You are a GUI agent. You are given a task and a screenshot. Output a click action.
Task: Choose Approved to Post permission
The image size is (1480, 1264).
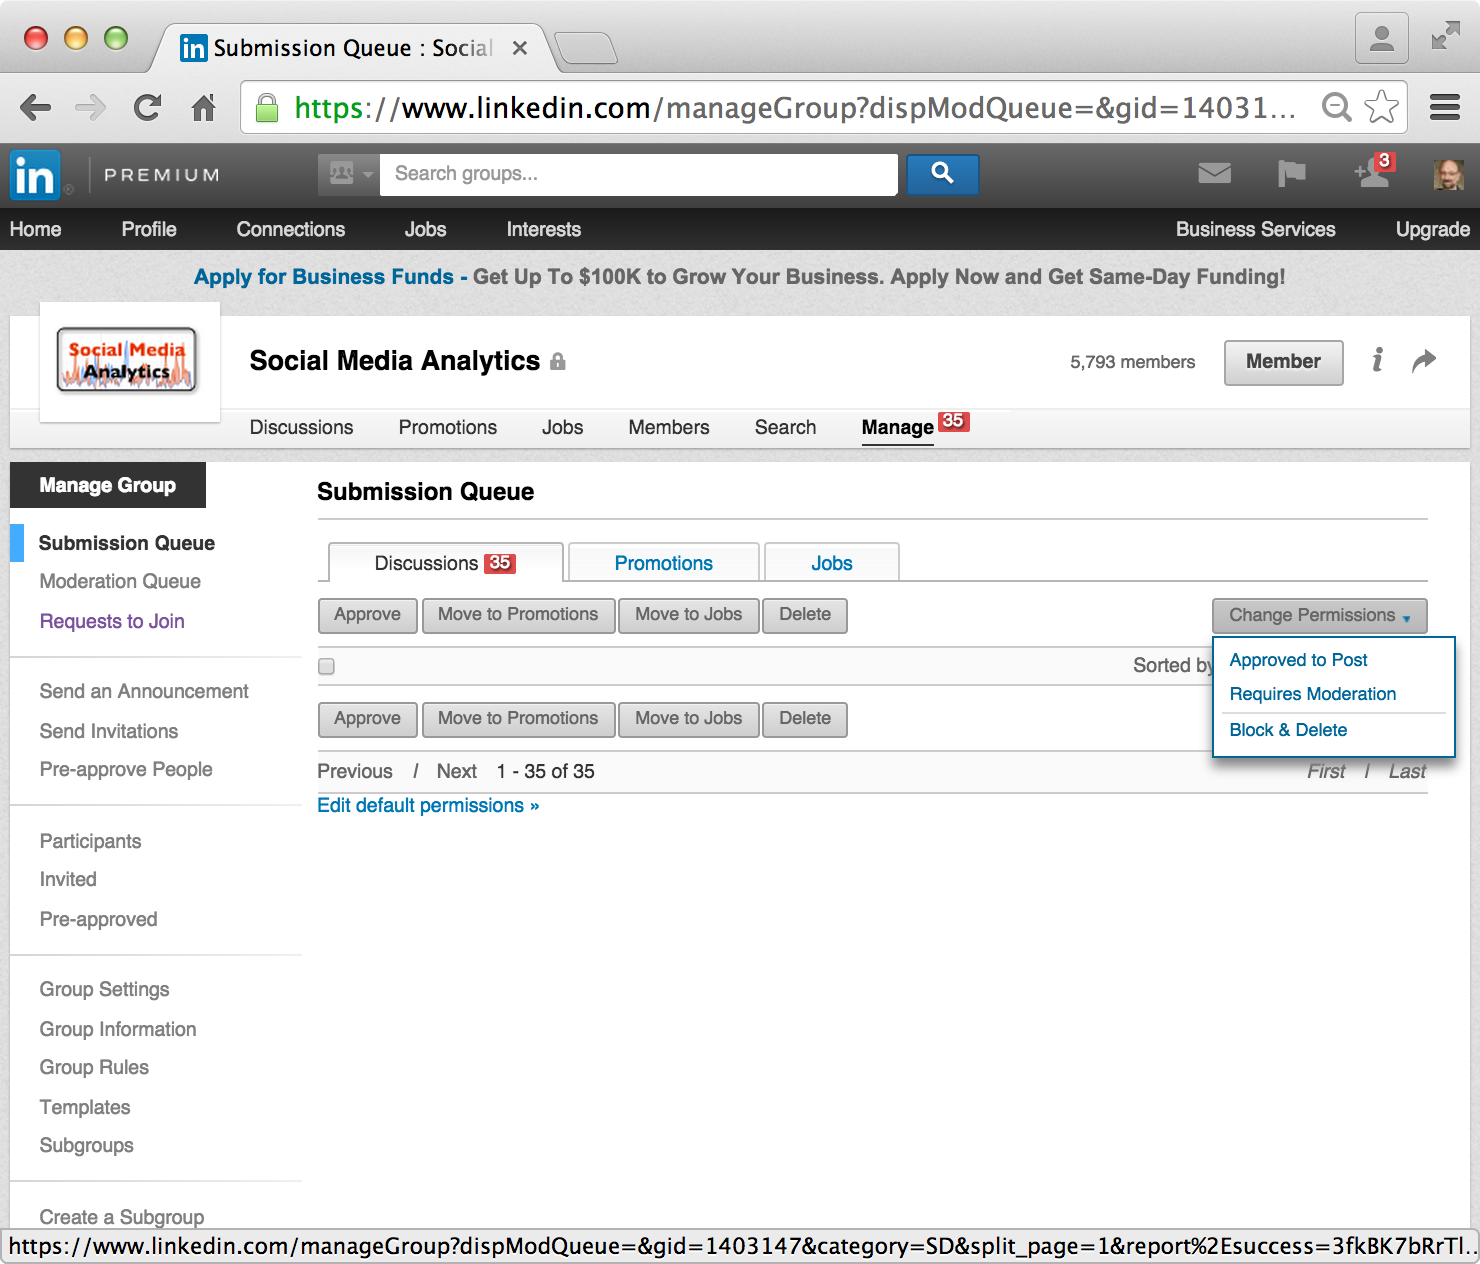click(1298, 660)
